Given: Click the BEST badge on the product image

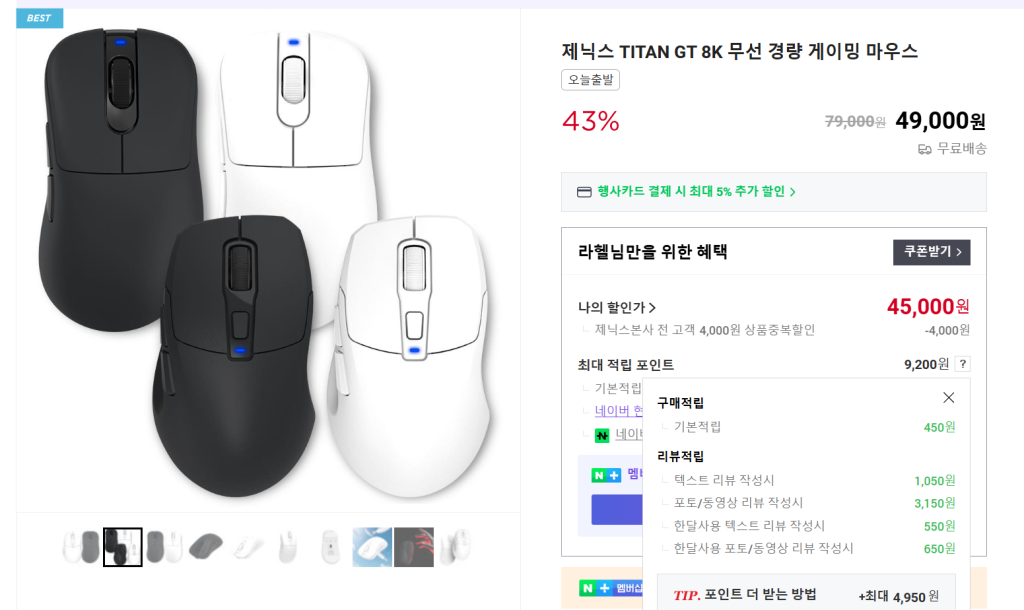Looking at the screenshot, I should point(39,18).
